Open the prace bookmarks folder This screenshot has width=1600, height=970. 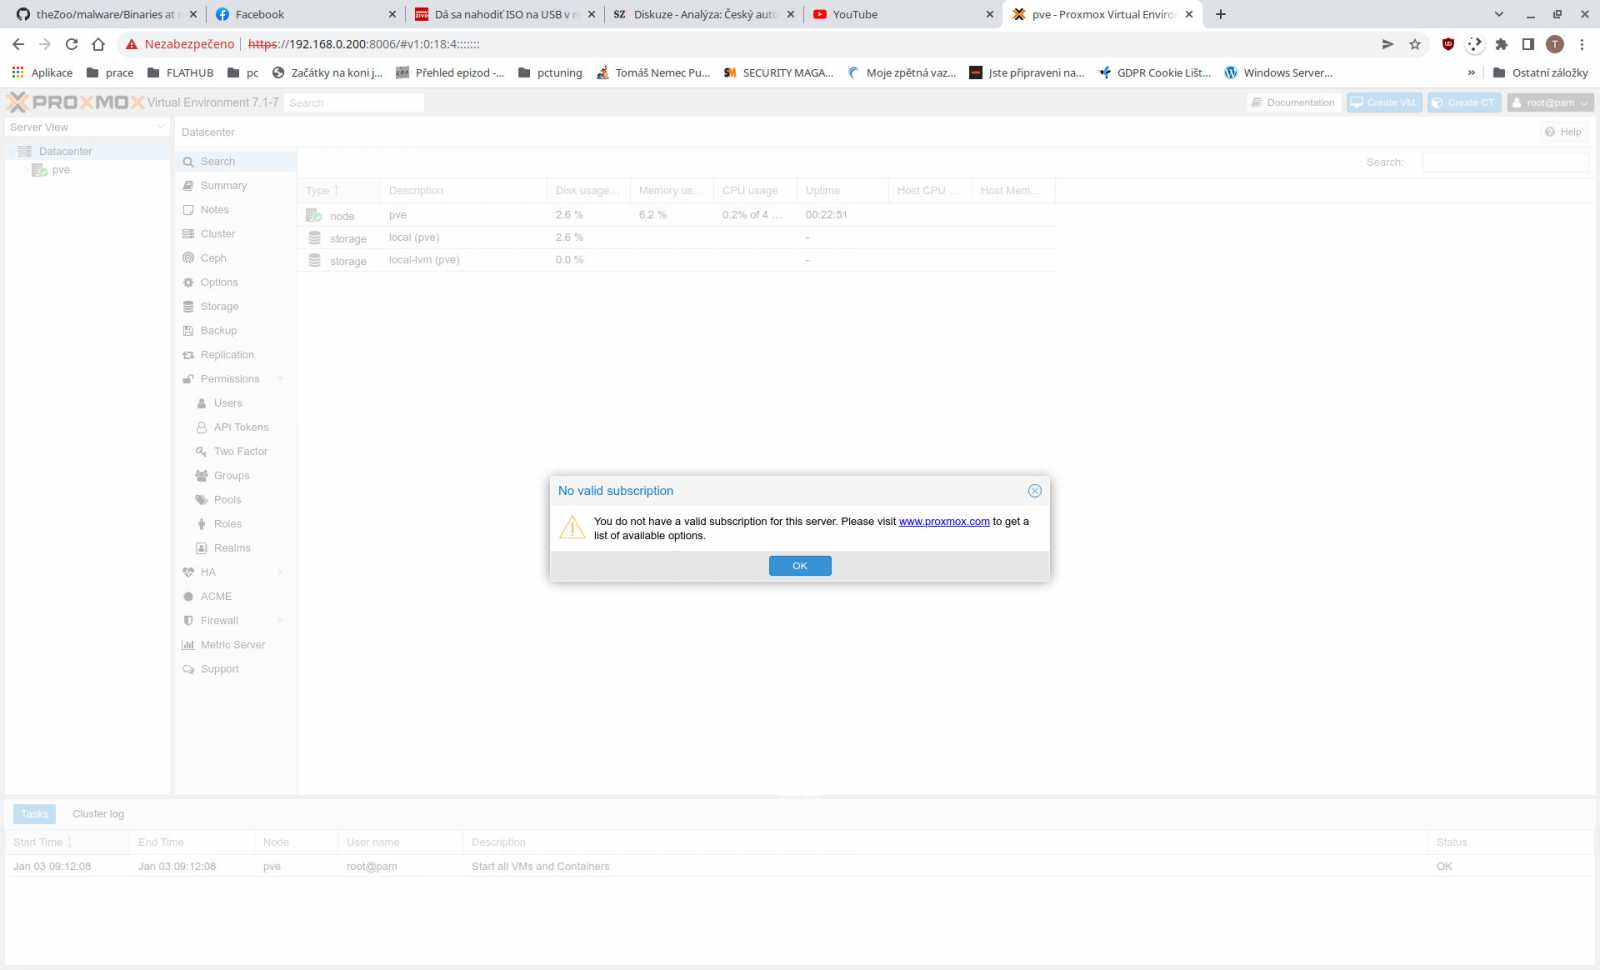(110, 73)
